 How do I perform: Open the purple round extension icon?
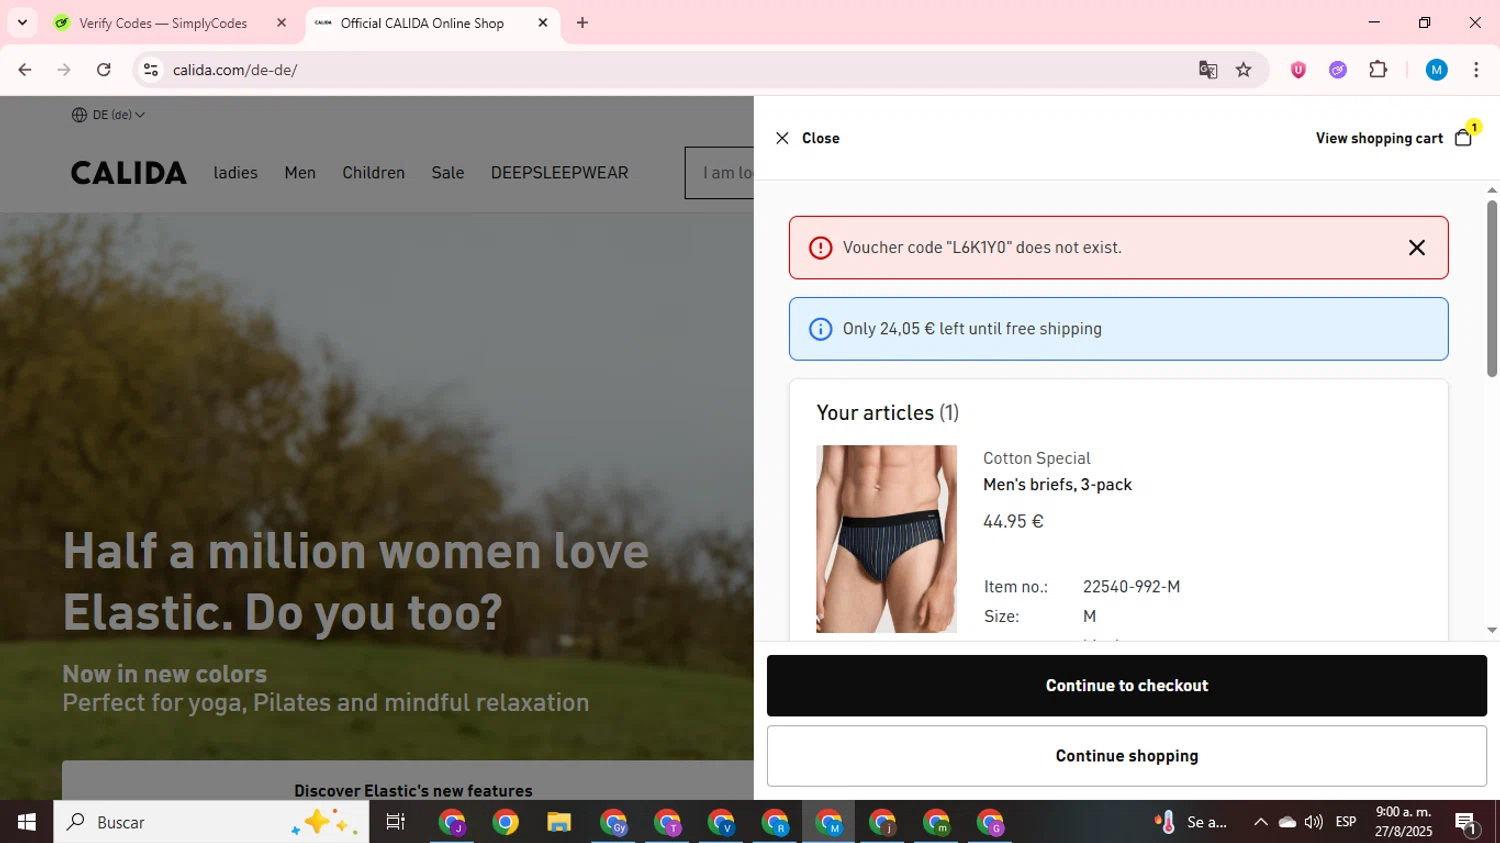[x=1338, y=70]
